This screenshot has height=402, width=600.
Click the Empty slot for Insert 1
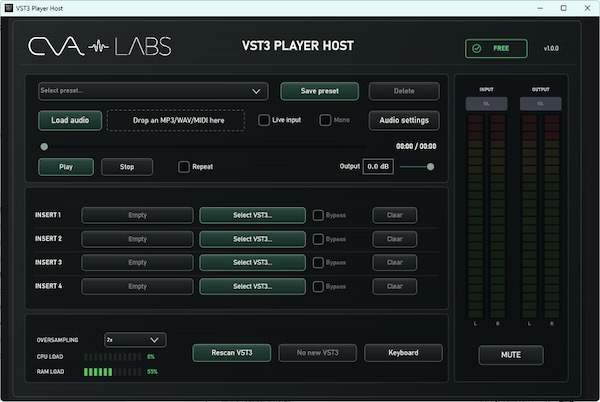coord(137,215)
